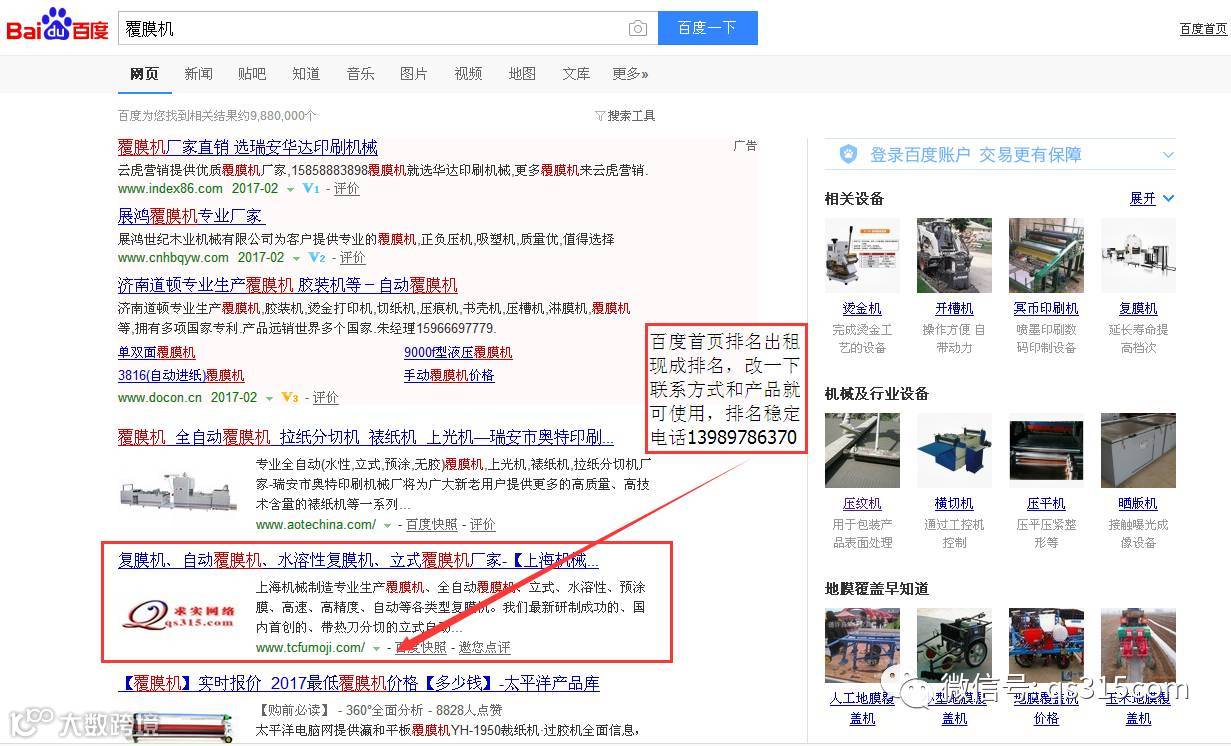
Task: Open the 横切机 link
Action: tap(954, 504)
